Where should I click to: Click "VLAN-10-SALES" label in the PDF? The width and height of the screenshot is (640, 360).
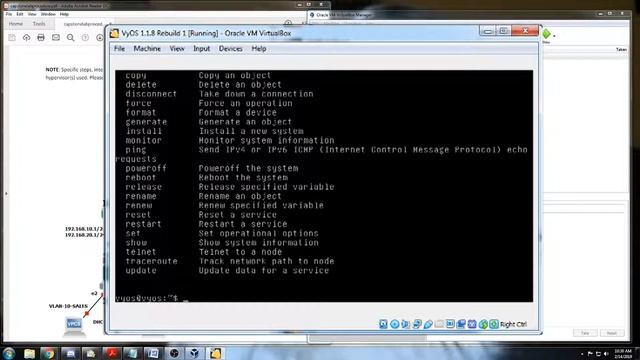68,306
